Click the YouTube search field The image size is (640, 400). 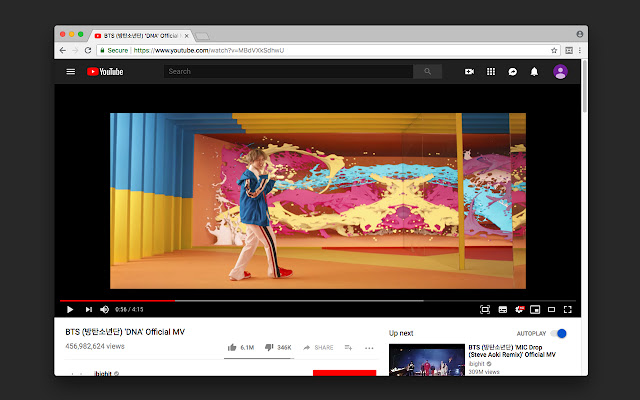pyautogui.click(x=289, y=71)
